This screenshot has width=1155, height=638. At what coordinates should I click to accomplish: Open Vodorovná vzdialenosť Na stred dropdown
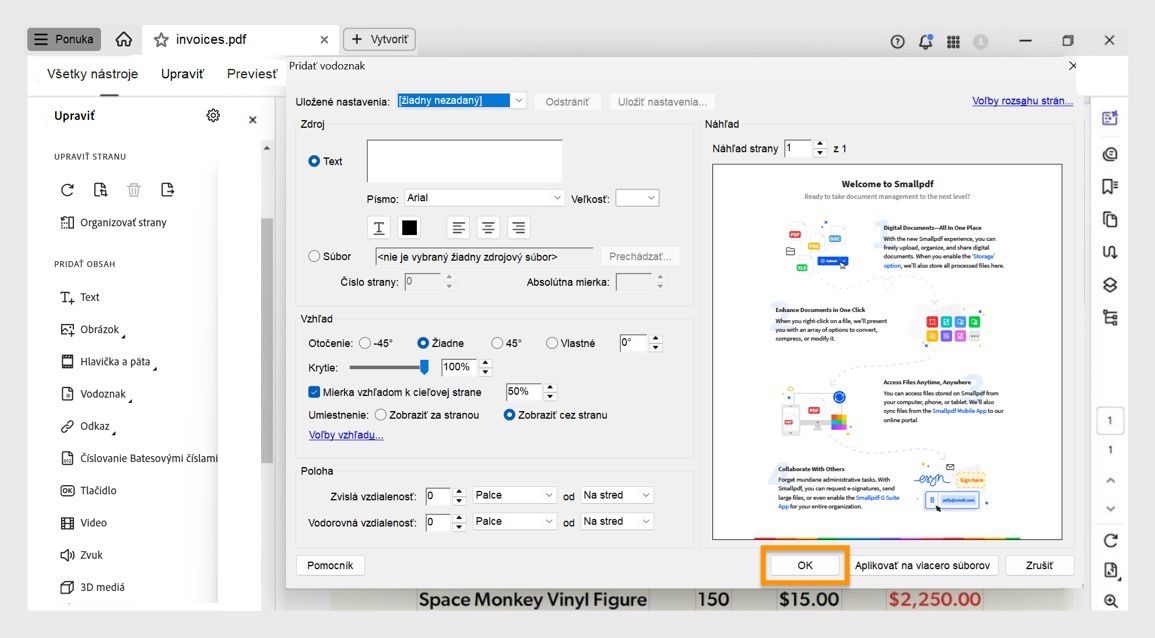(x=617, y=522)
